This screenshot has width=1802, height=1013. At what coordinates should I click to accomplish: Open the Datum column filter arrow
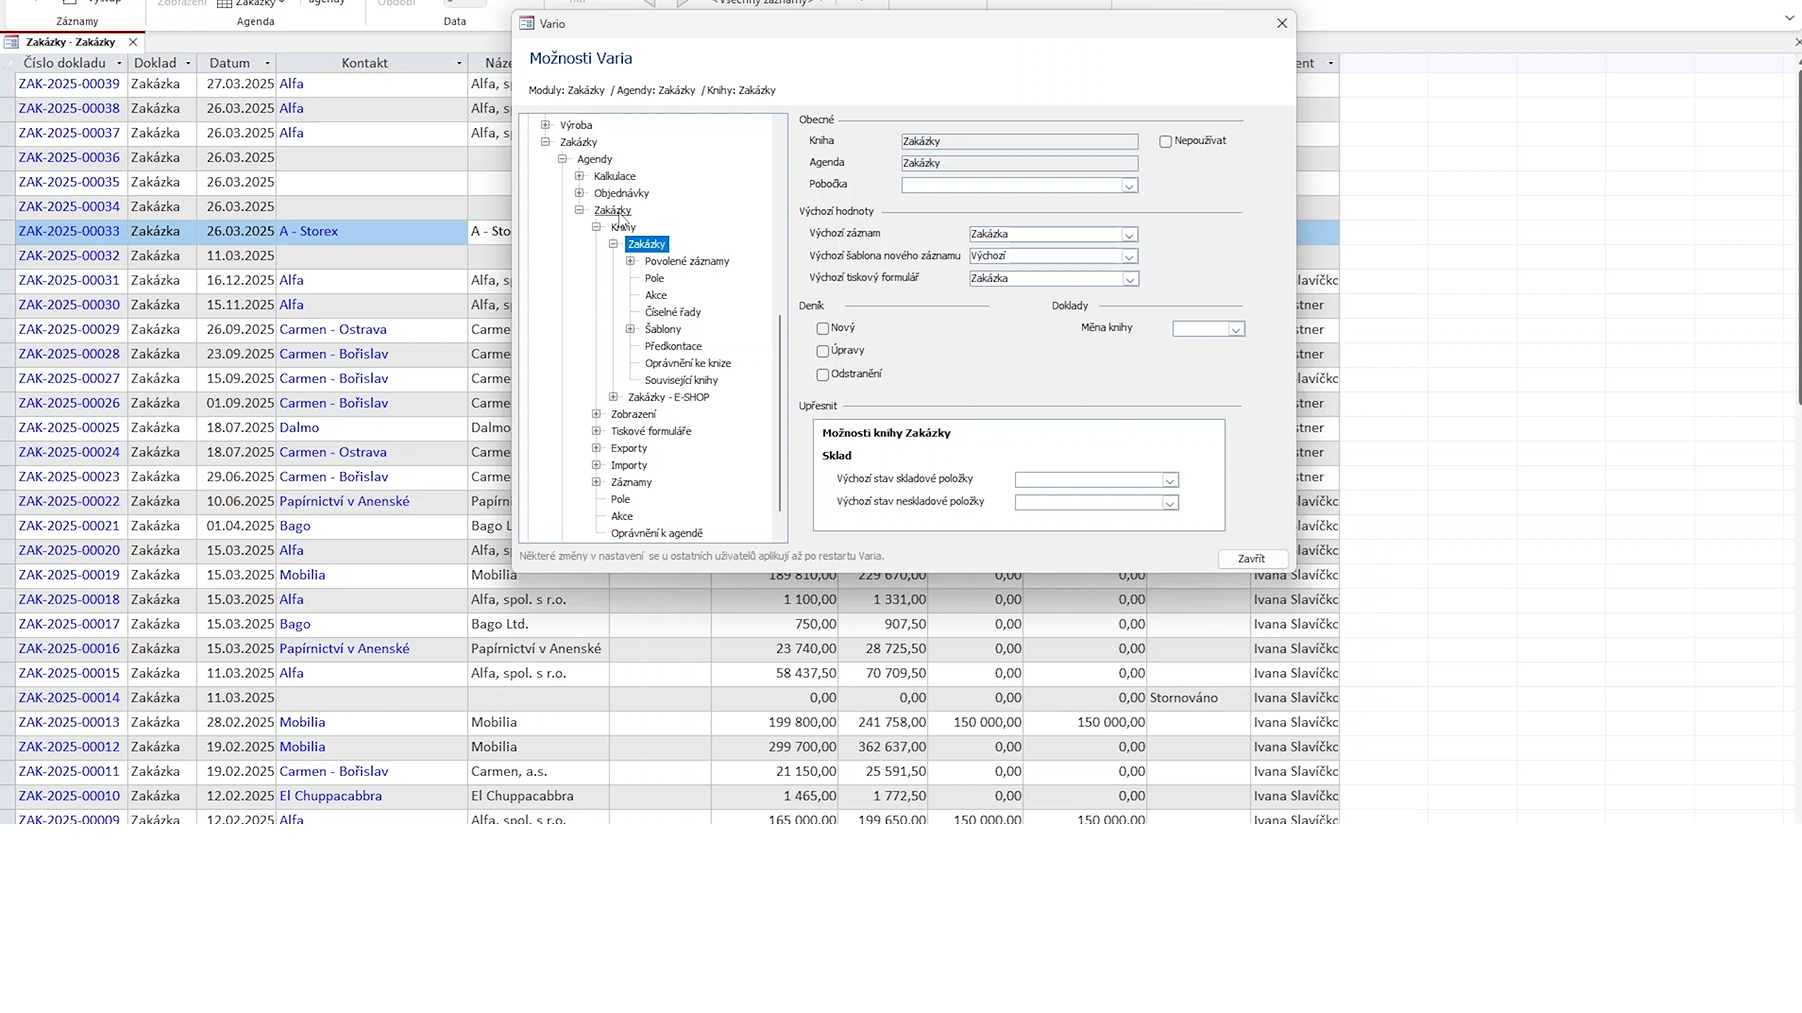pos(267,63)
